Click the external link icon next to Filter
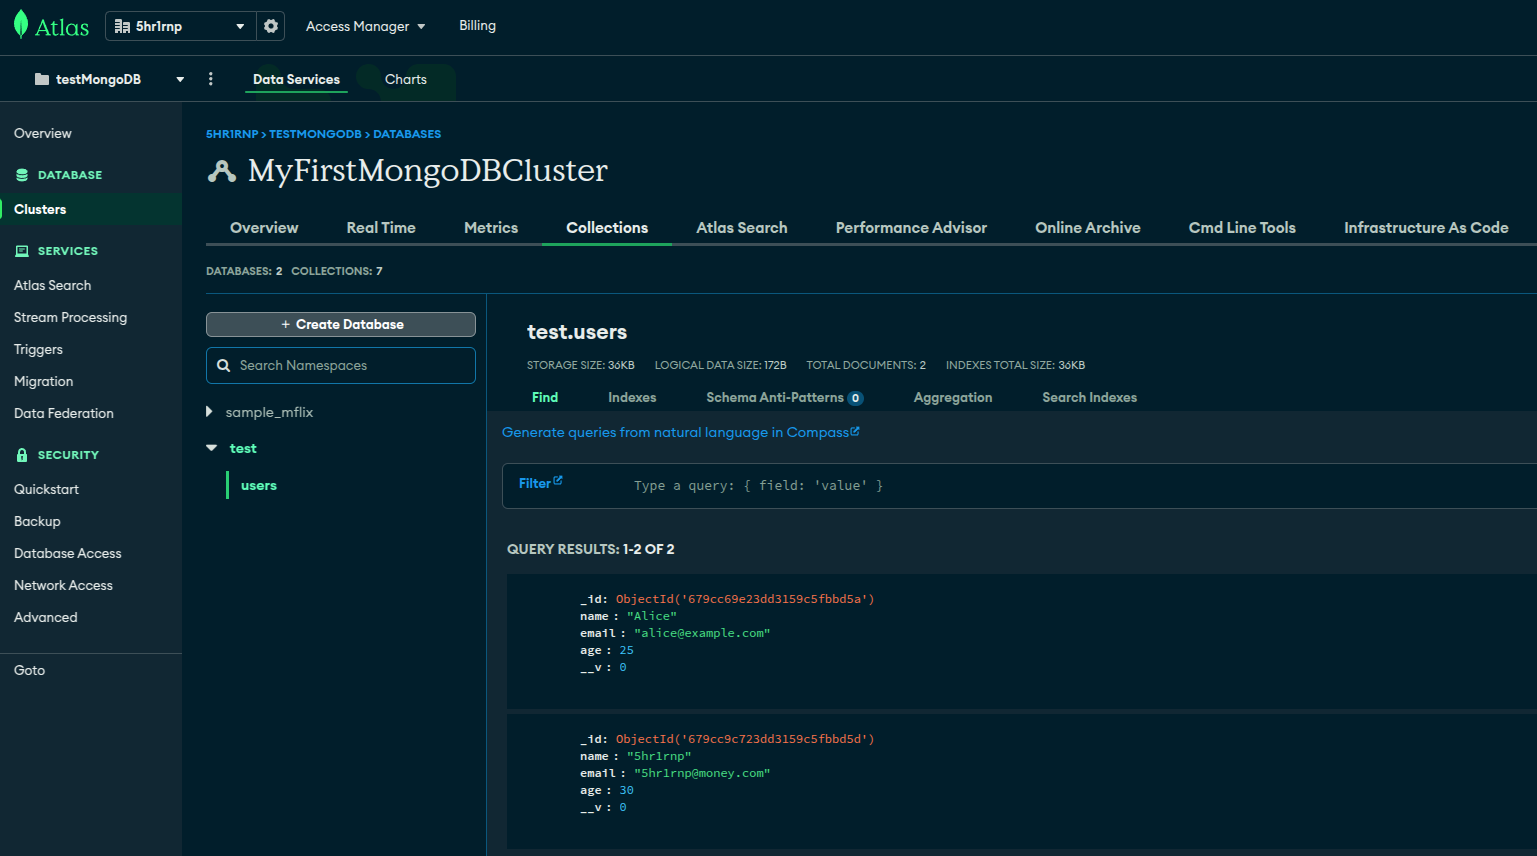Viewport: 1537px width, 856px height. pyautogui.click(x=558, y=480)
